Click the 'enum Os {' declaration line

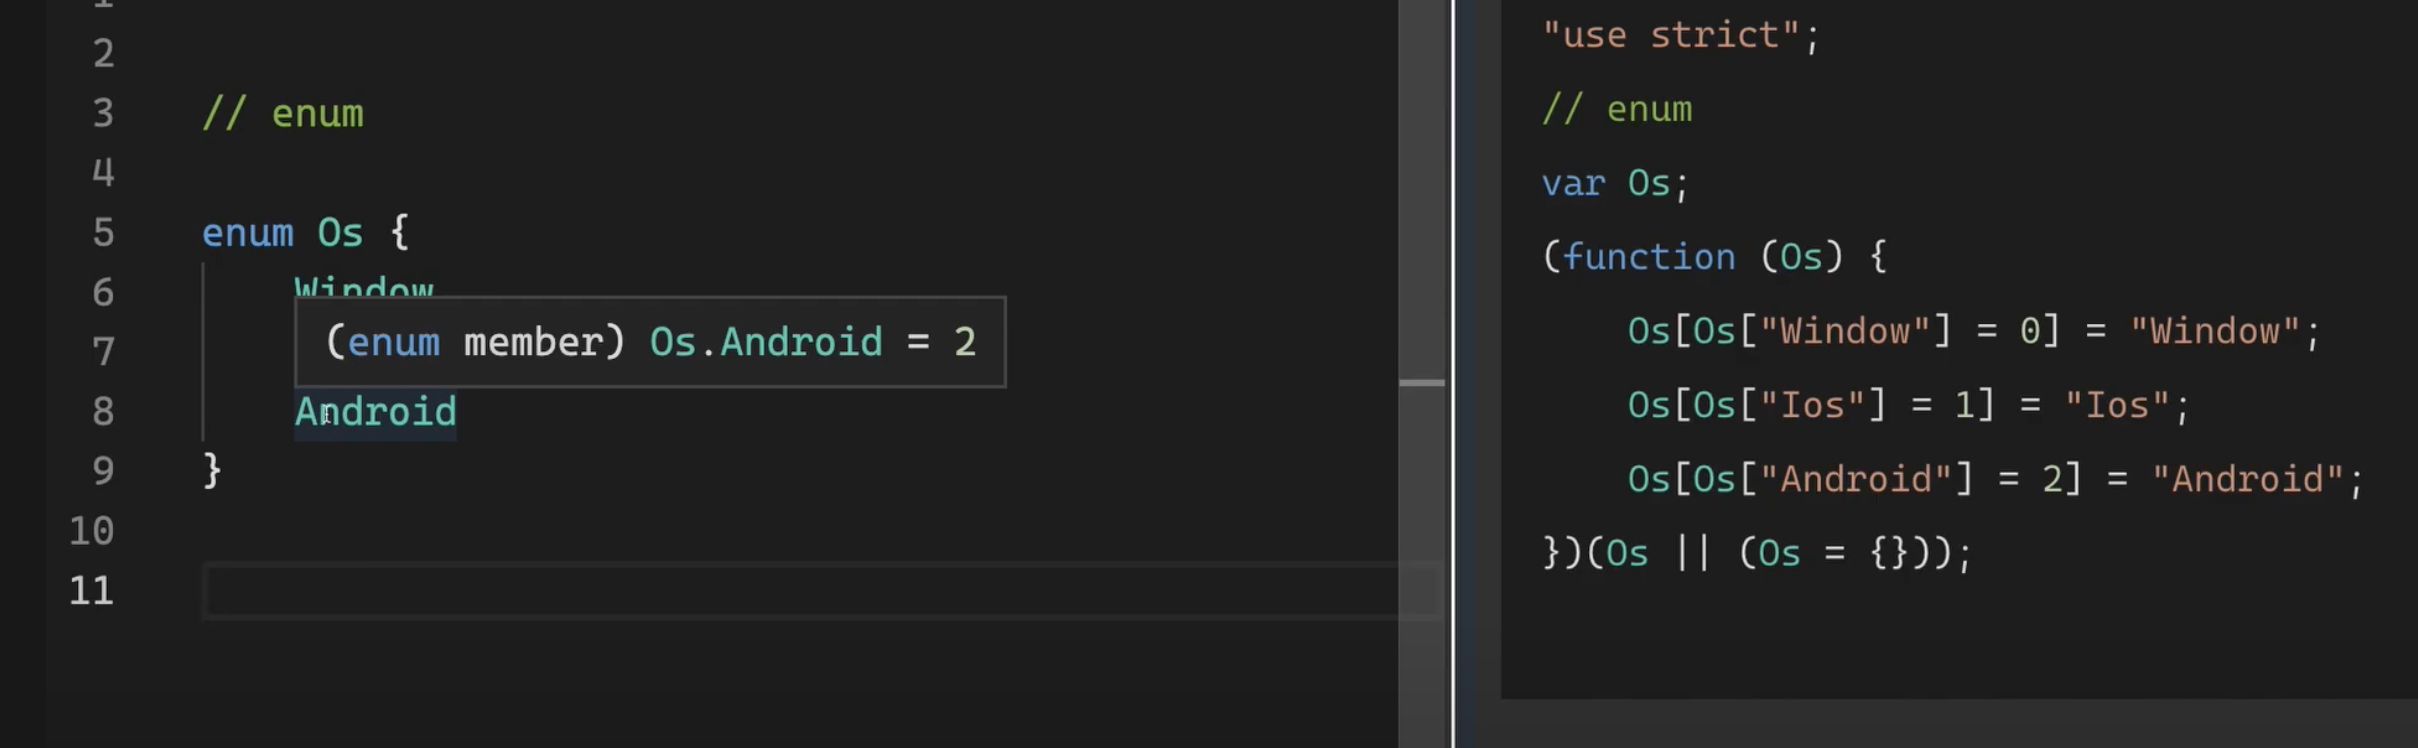[306, 233]
